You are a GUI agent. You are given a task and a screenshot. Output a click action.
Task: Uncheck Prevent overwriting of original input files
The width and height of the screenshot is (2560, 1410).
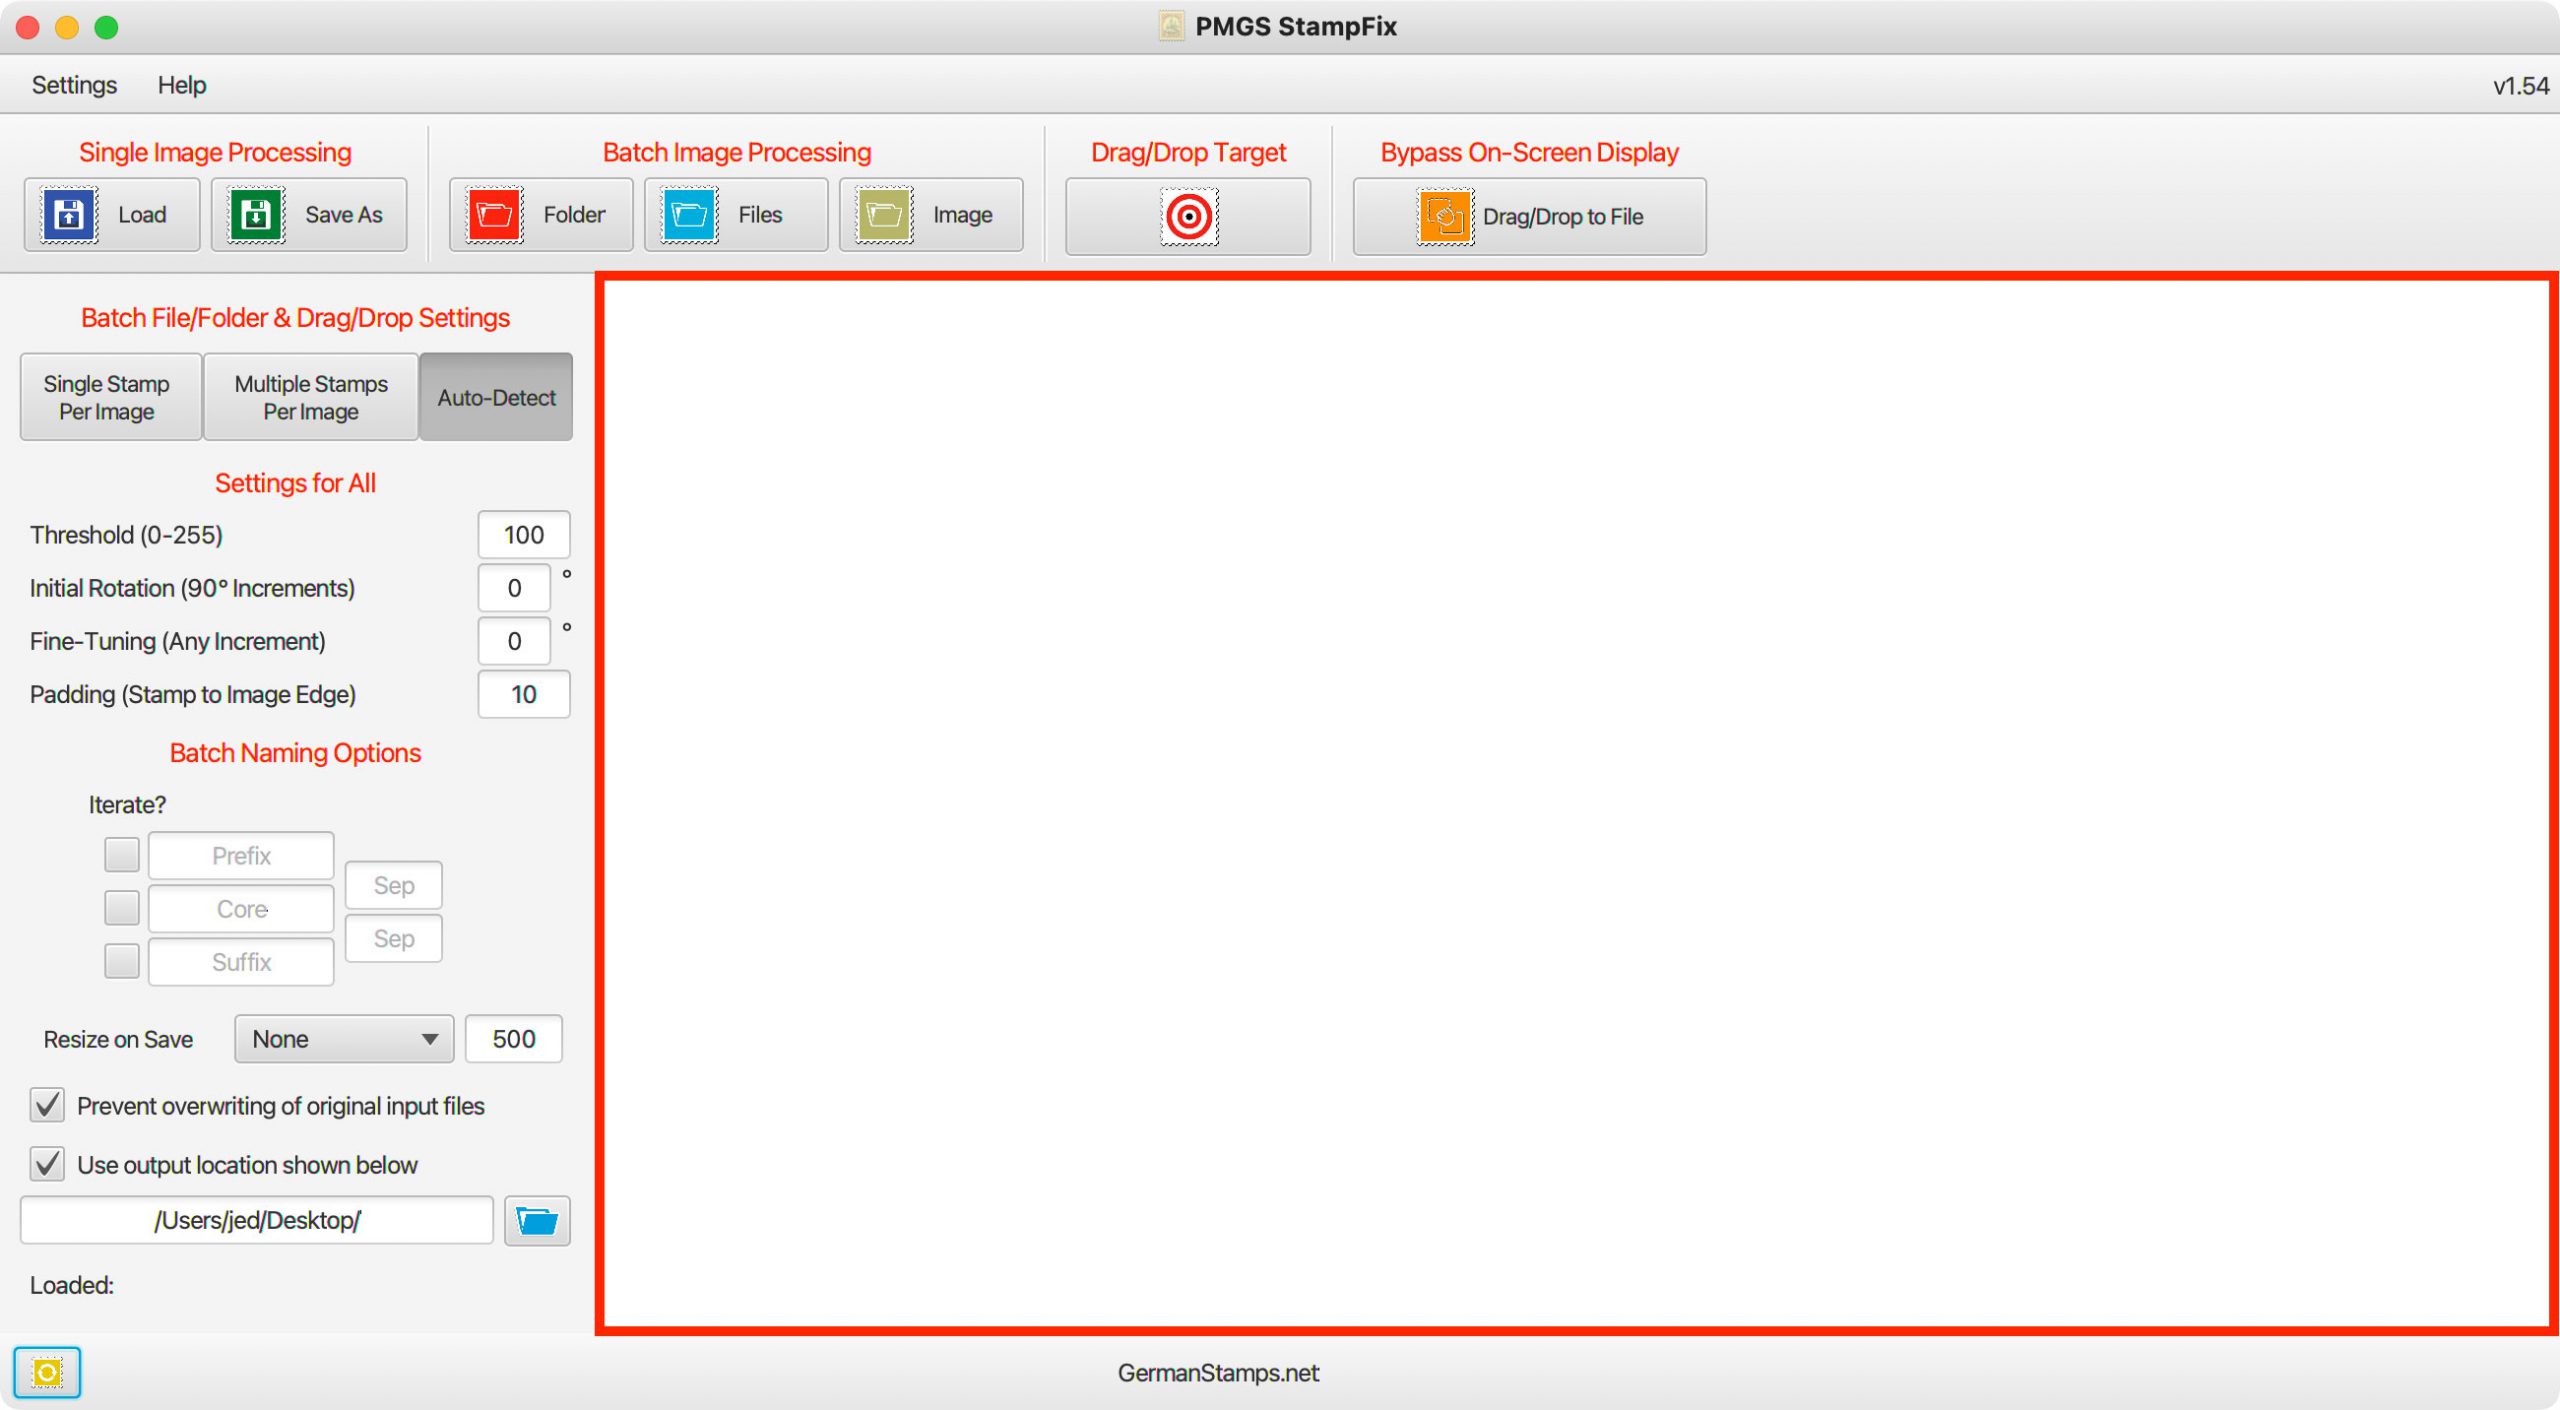click(47, 1106)
